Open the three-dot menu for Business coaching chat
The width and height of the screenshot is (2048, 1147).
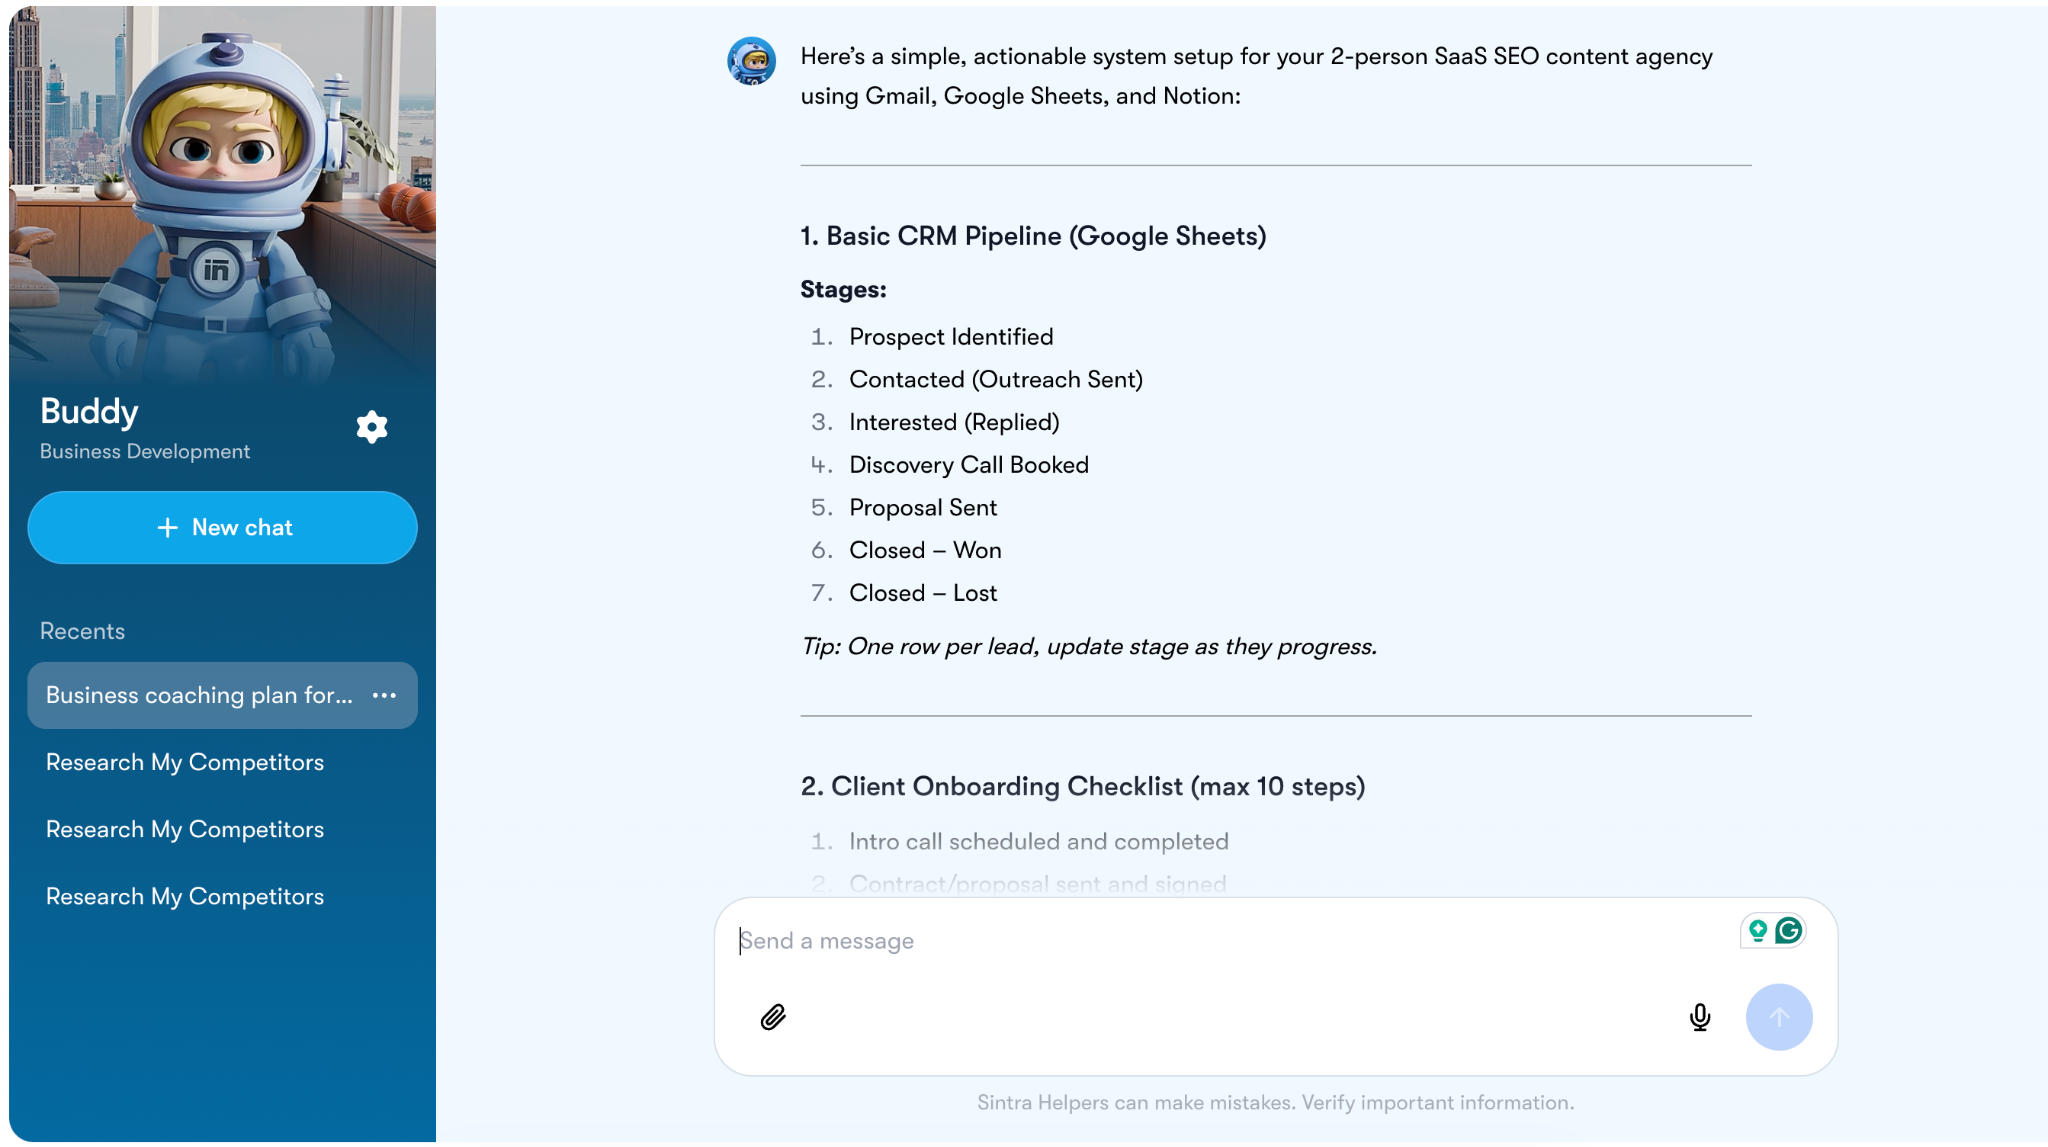coord(384,695)
